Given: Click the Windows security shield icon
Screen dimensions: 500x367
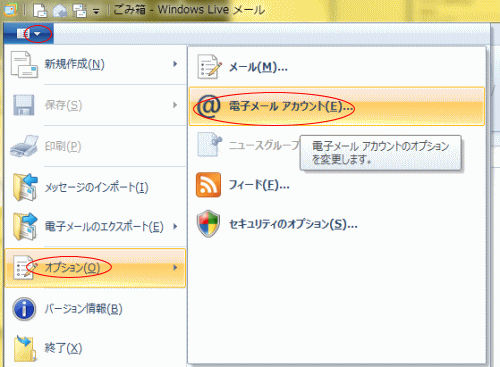Looking at the screenshot, I should (209, 224).
